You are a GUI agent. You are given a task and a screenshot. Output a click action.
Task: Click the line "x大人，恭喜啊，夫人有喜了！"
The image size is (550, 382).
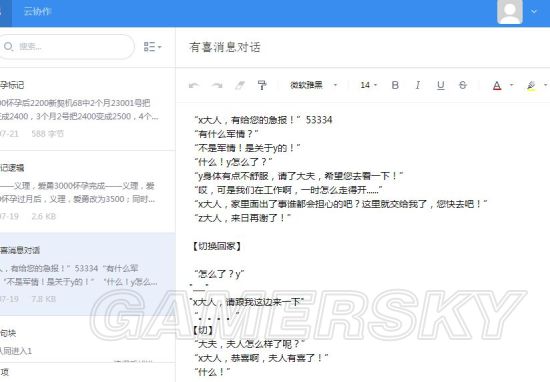[x=261, y=358]
